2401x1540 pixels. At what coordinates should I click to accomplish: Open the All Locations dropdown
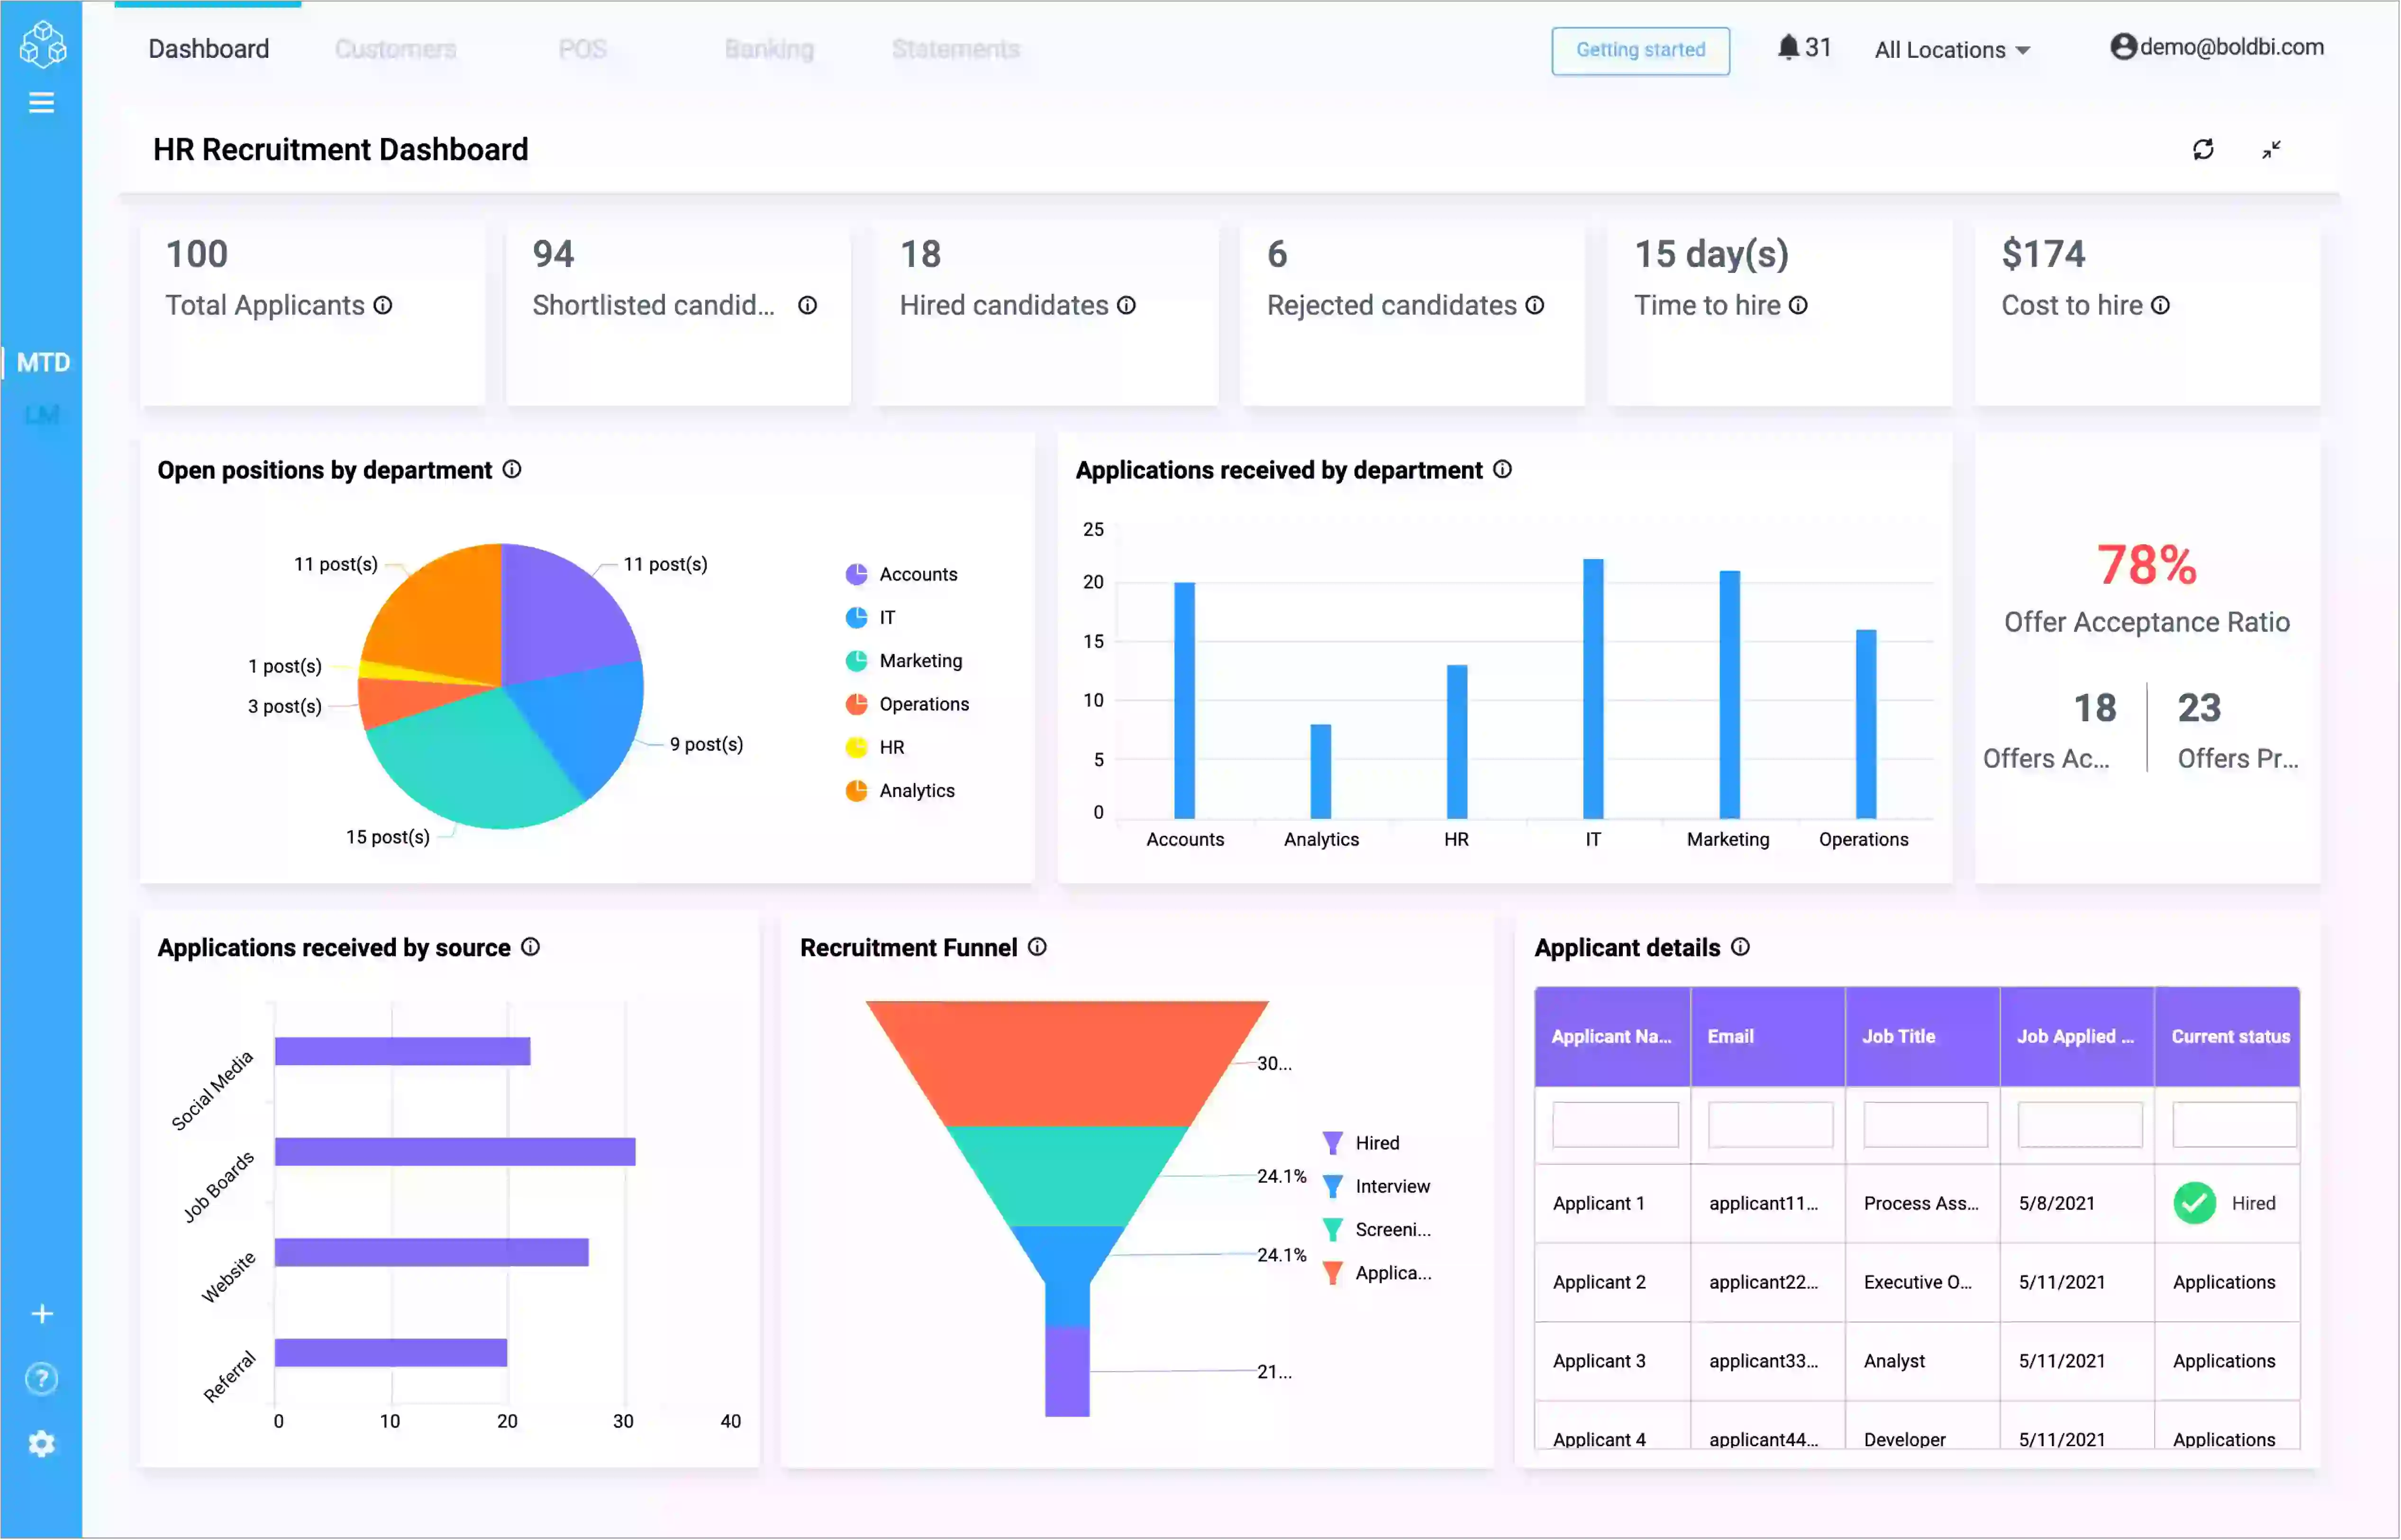[x=1953, y=50]
